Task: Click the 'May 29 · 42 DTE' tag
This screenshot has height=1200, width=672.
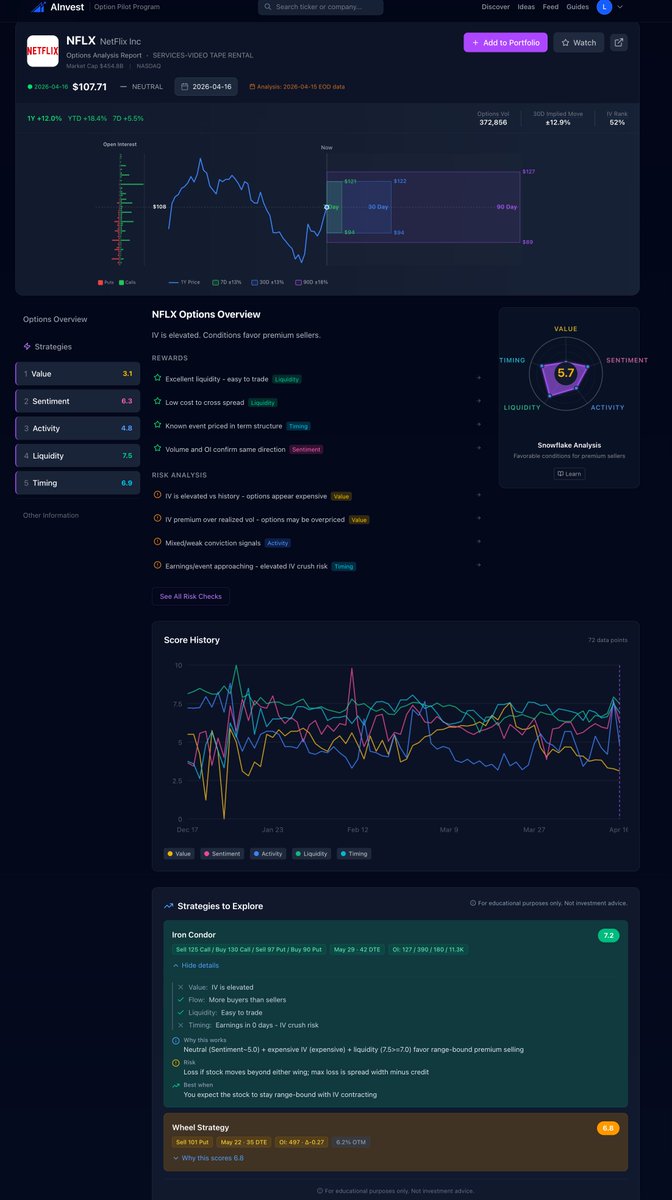Action: (355, 949)
